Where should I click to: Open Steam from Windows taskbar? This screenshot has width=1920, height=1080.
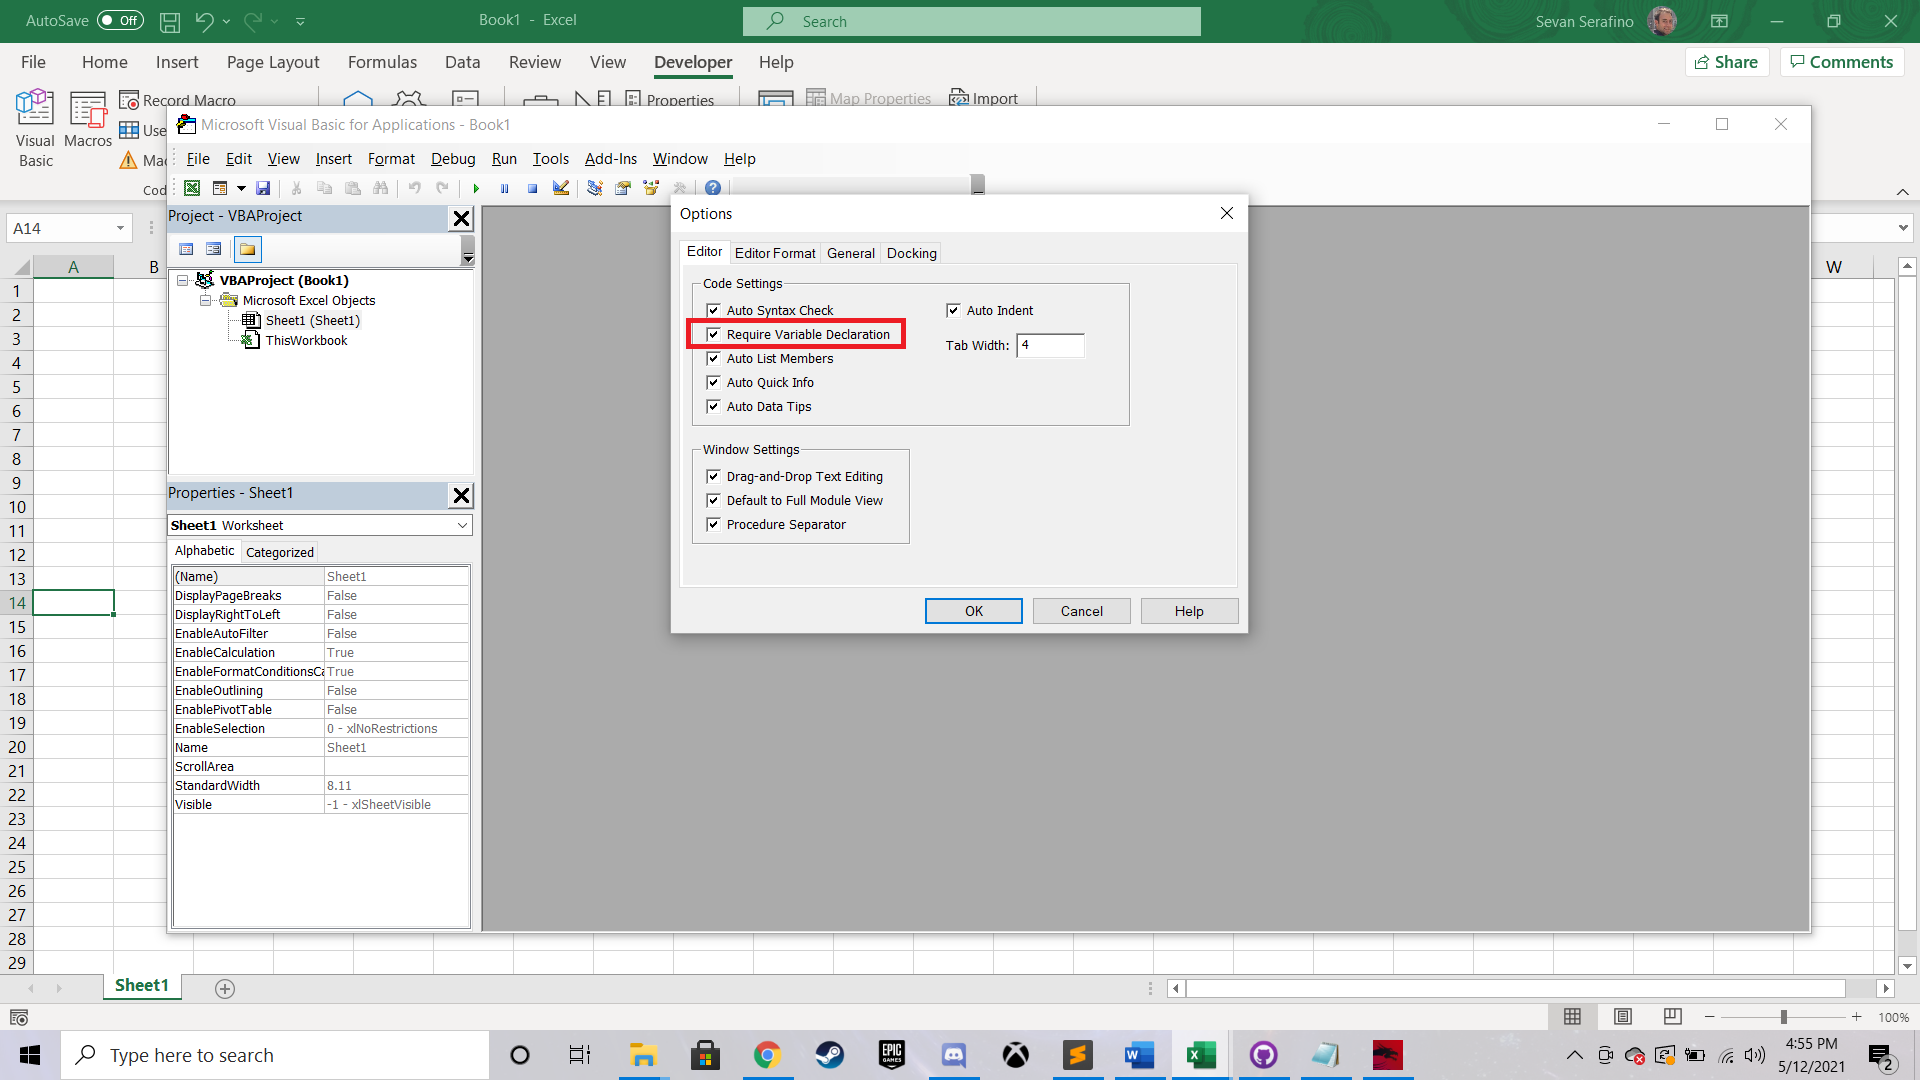coord(829,1055)
